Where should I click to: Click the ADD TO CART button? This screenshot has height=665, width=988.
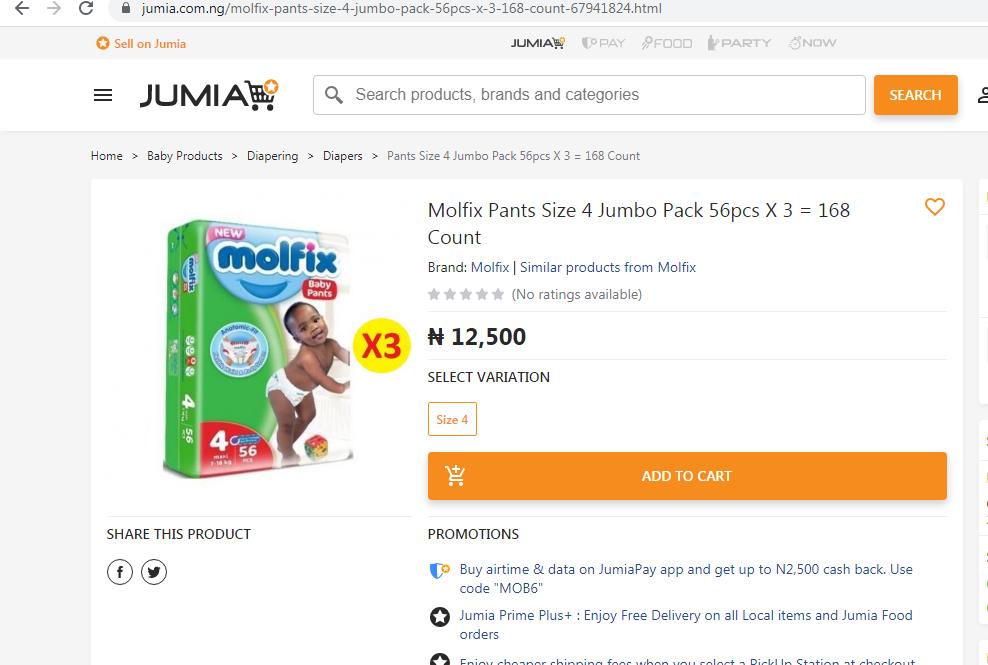(686, 476)
